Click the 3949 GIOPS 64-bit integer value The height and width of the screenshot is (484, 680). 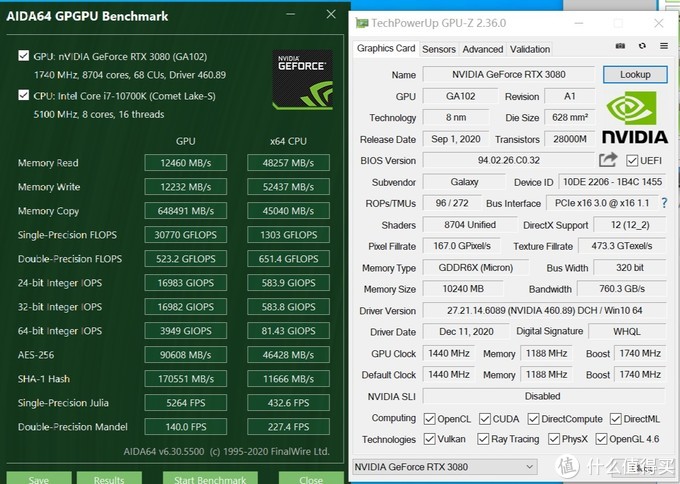(186, 331)
